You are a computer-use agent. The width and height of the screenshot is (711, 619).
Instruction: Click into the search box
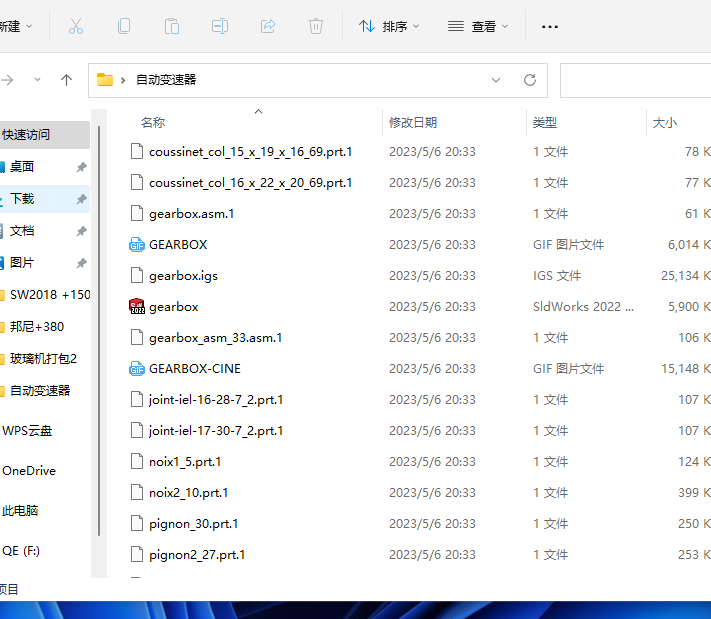click(x=635, y=80)
